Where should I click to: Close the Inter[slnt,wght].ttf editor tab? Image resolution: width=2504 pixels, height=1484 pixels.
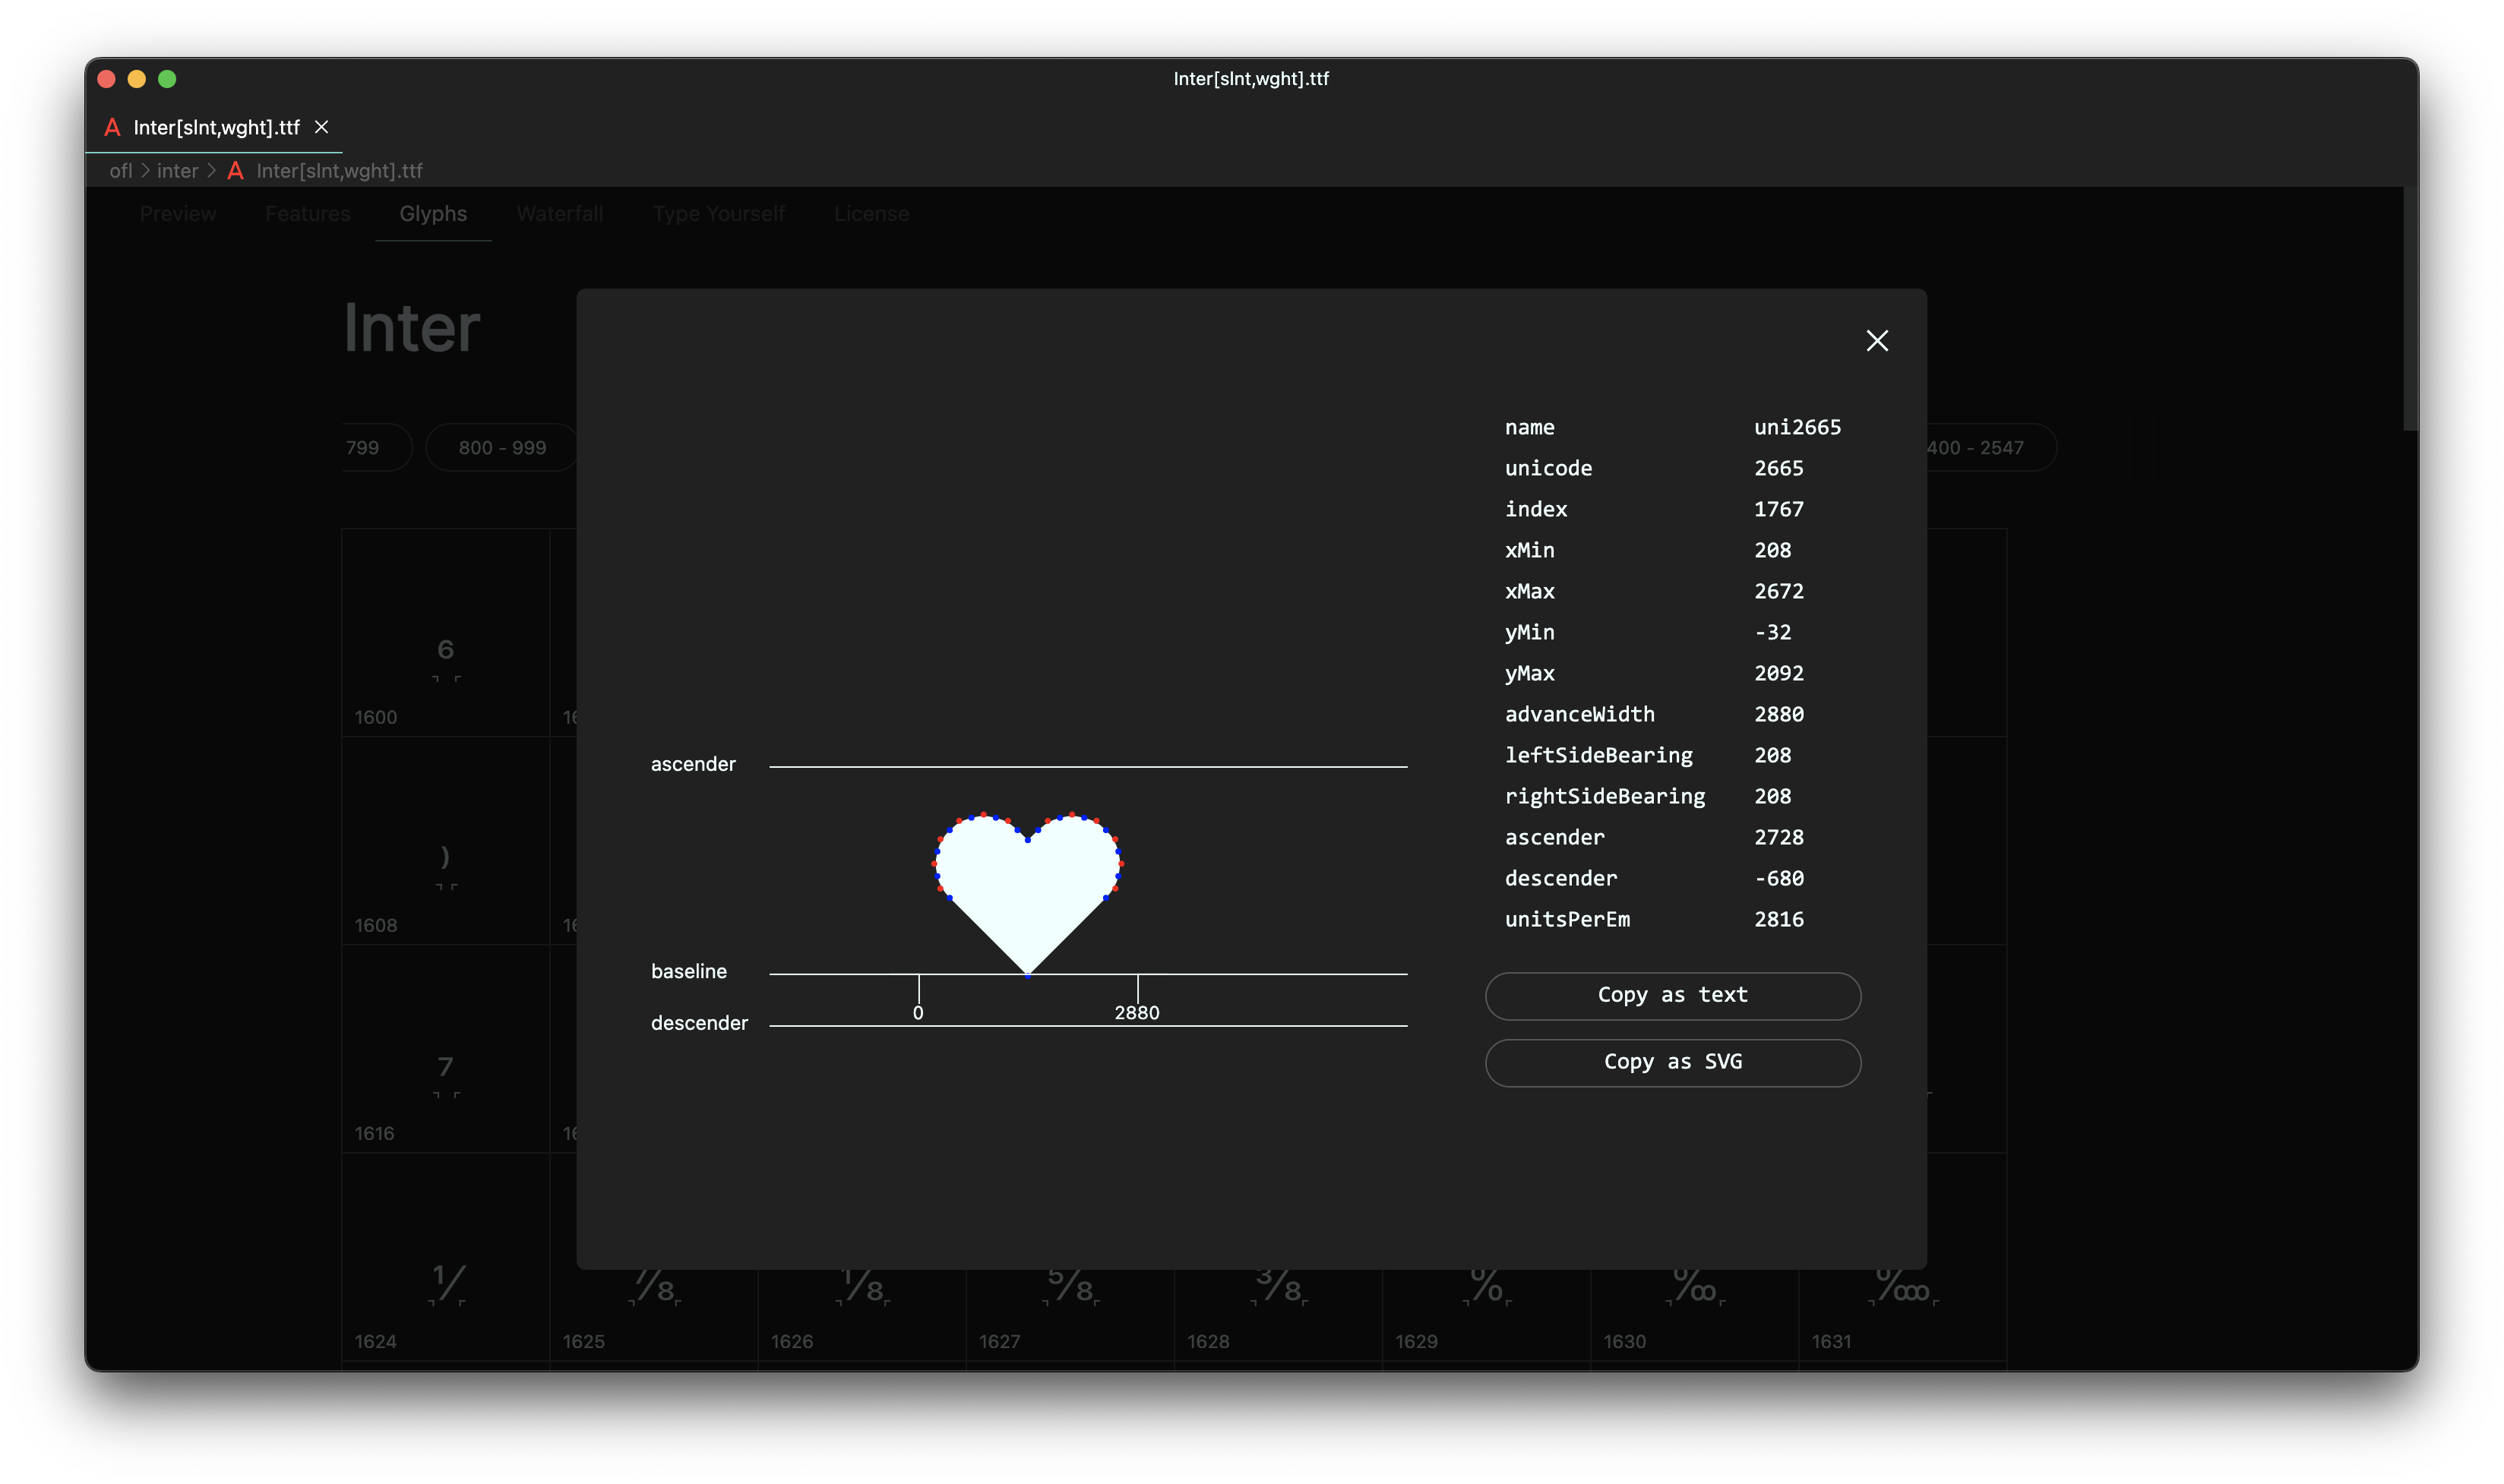[x=321, y=127]
